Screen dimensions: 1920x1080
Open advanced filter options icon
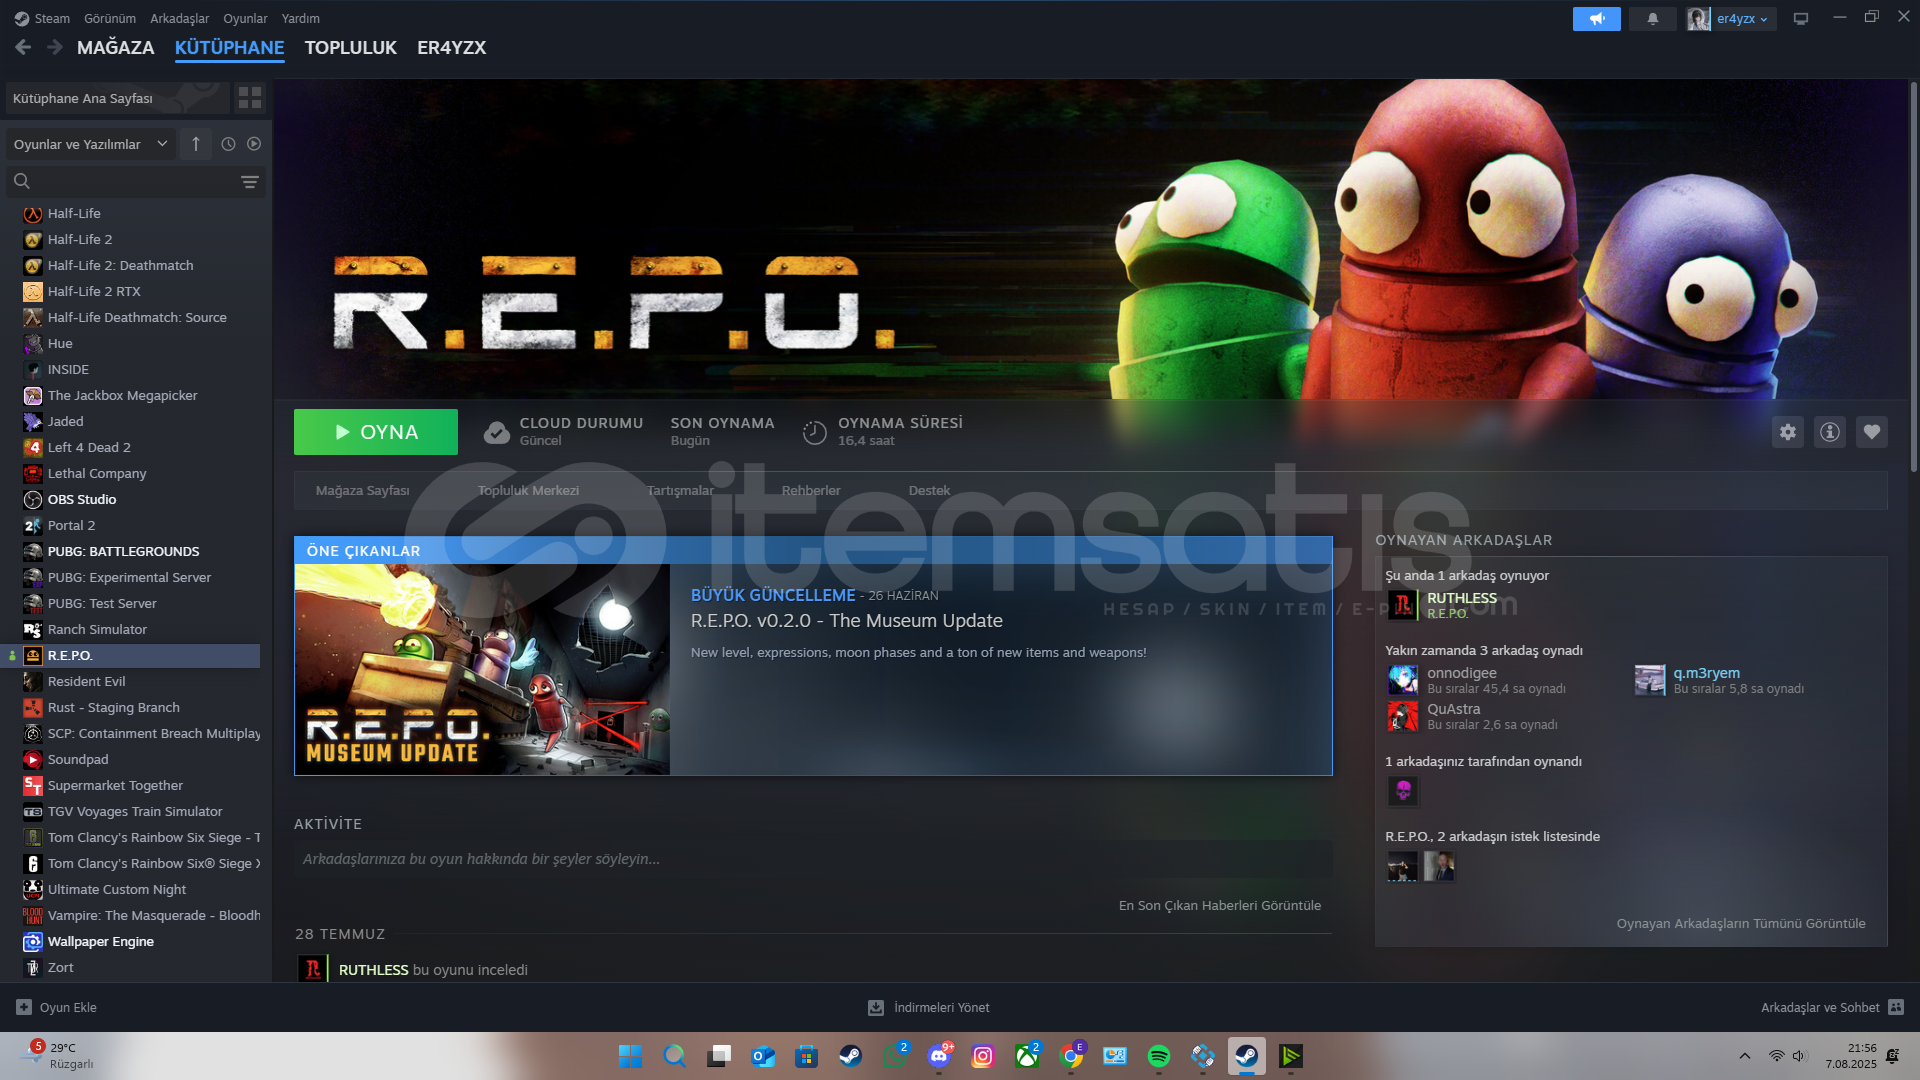click(x=250, y=182)
